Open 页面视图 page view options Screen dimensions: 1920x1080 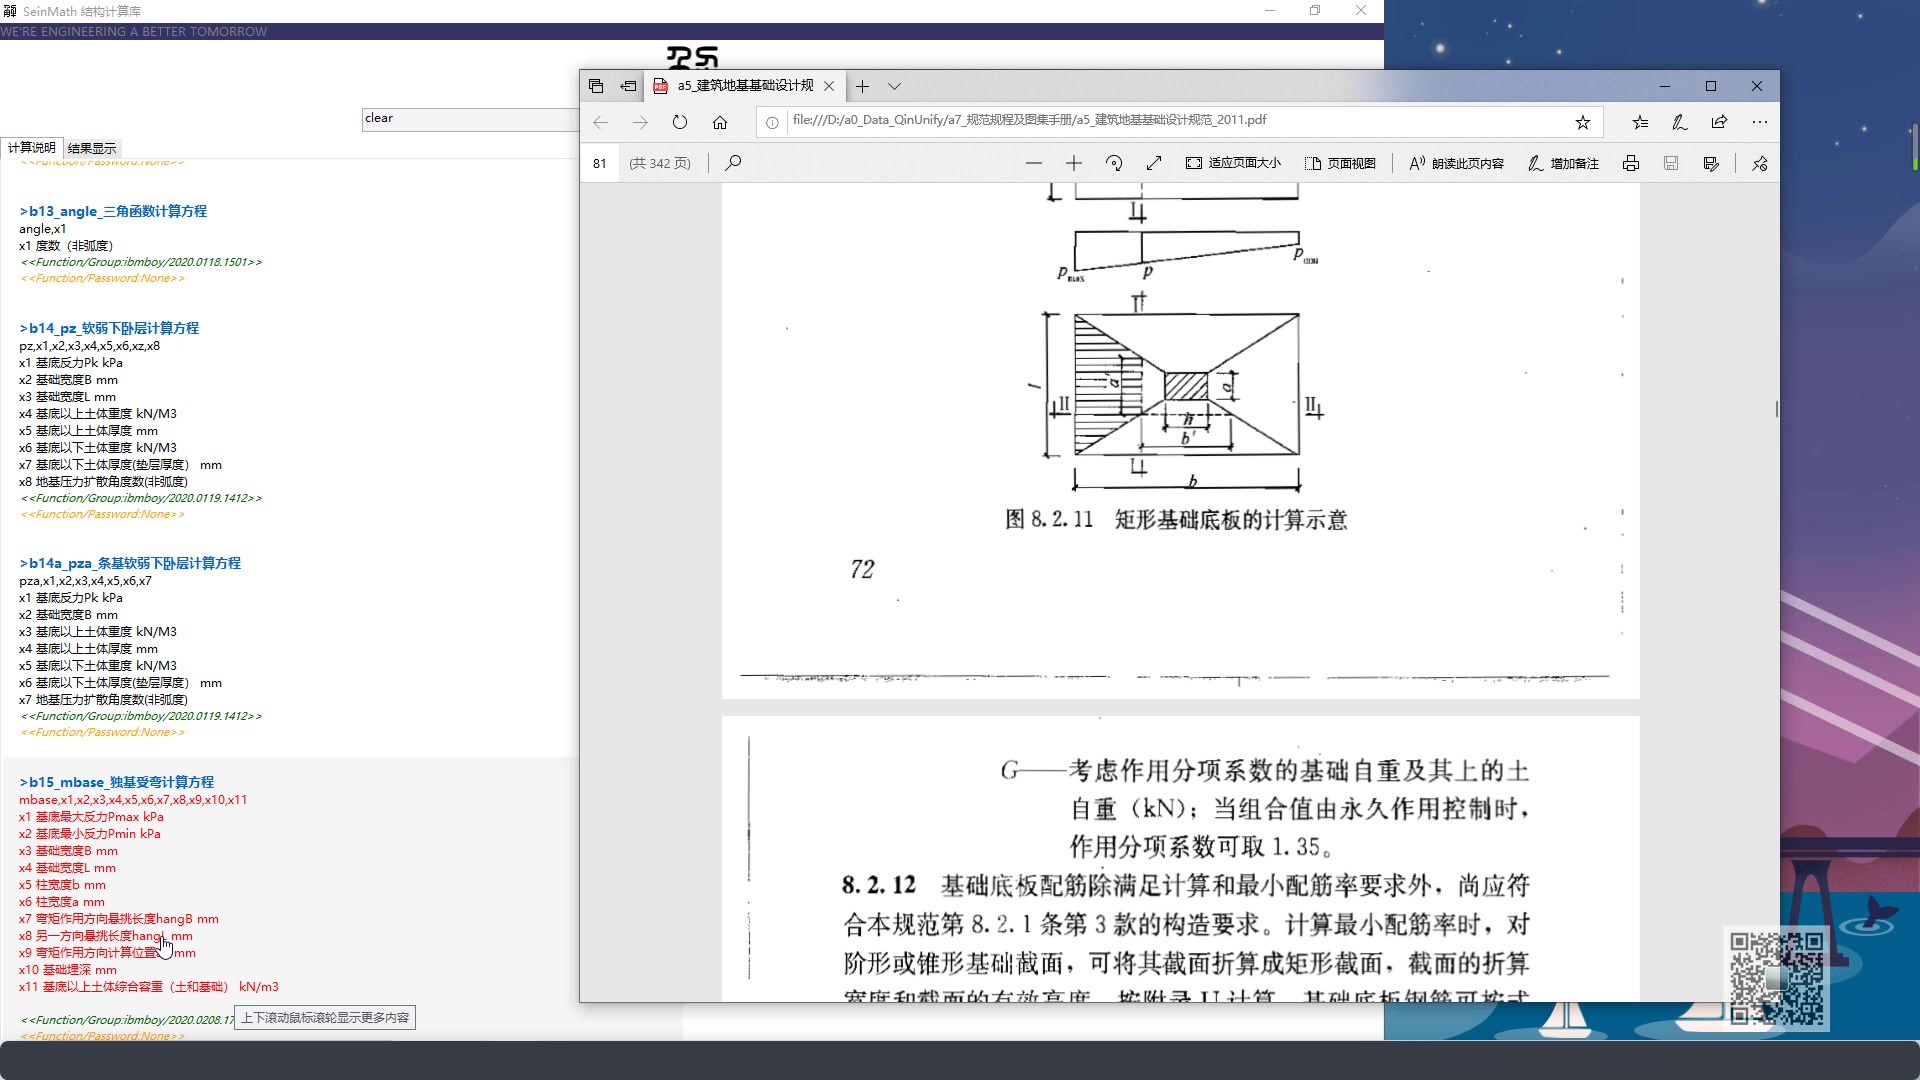click(x=1341, y=162)
